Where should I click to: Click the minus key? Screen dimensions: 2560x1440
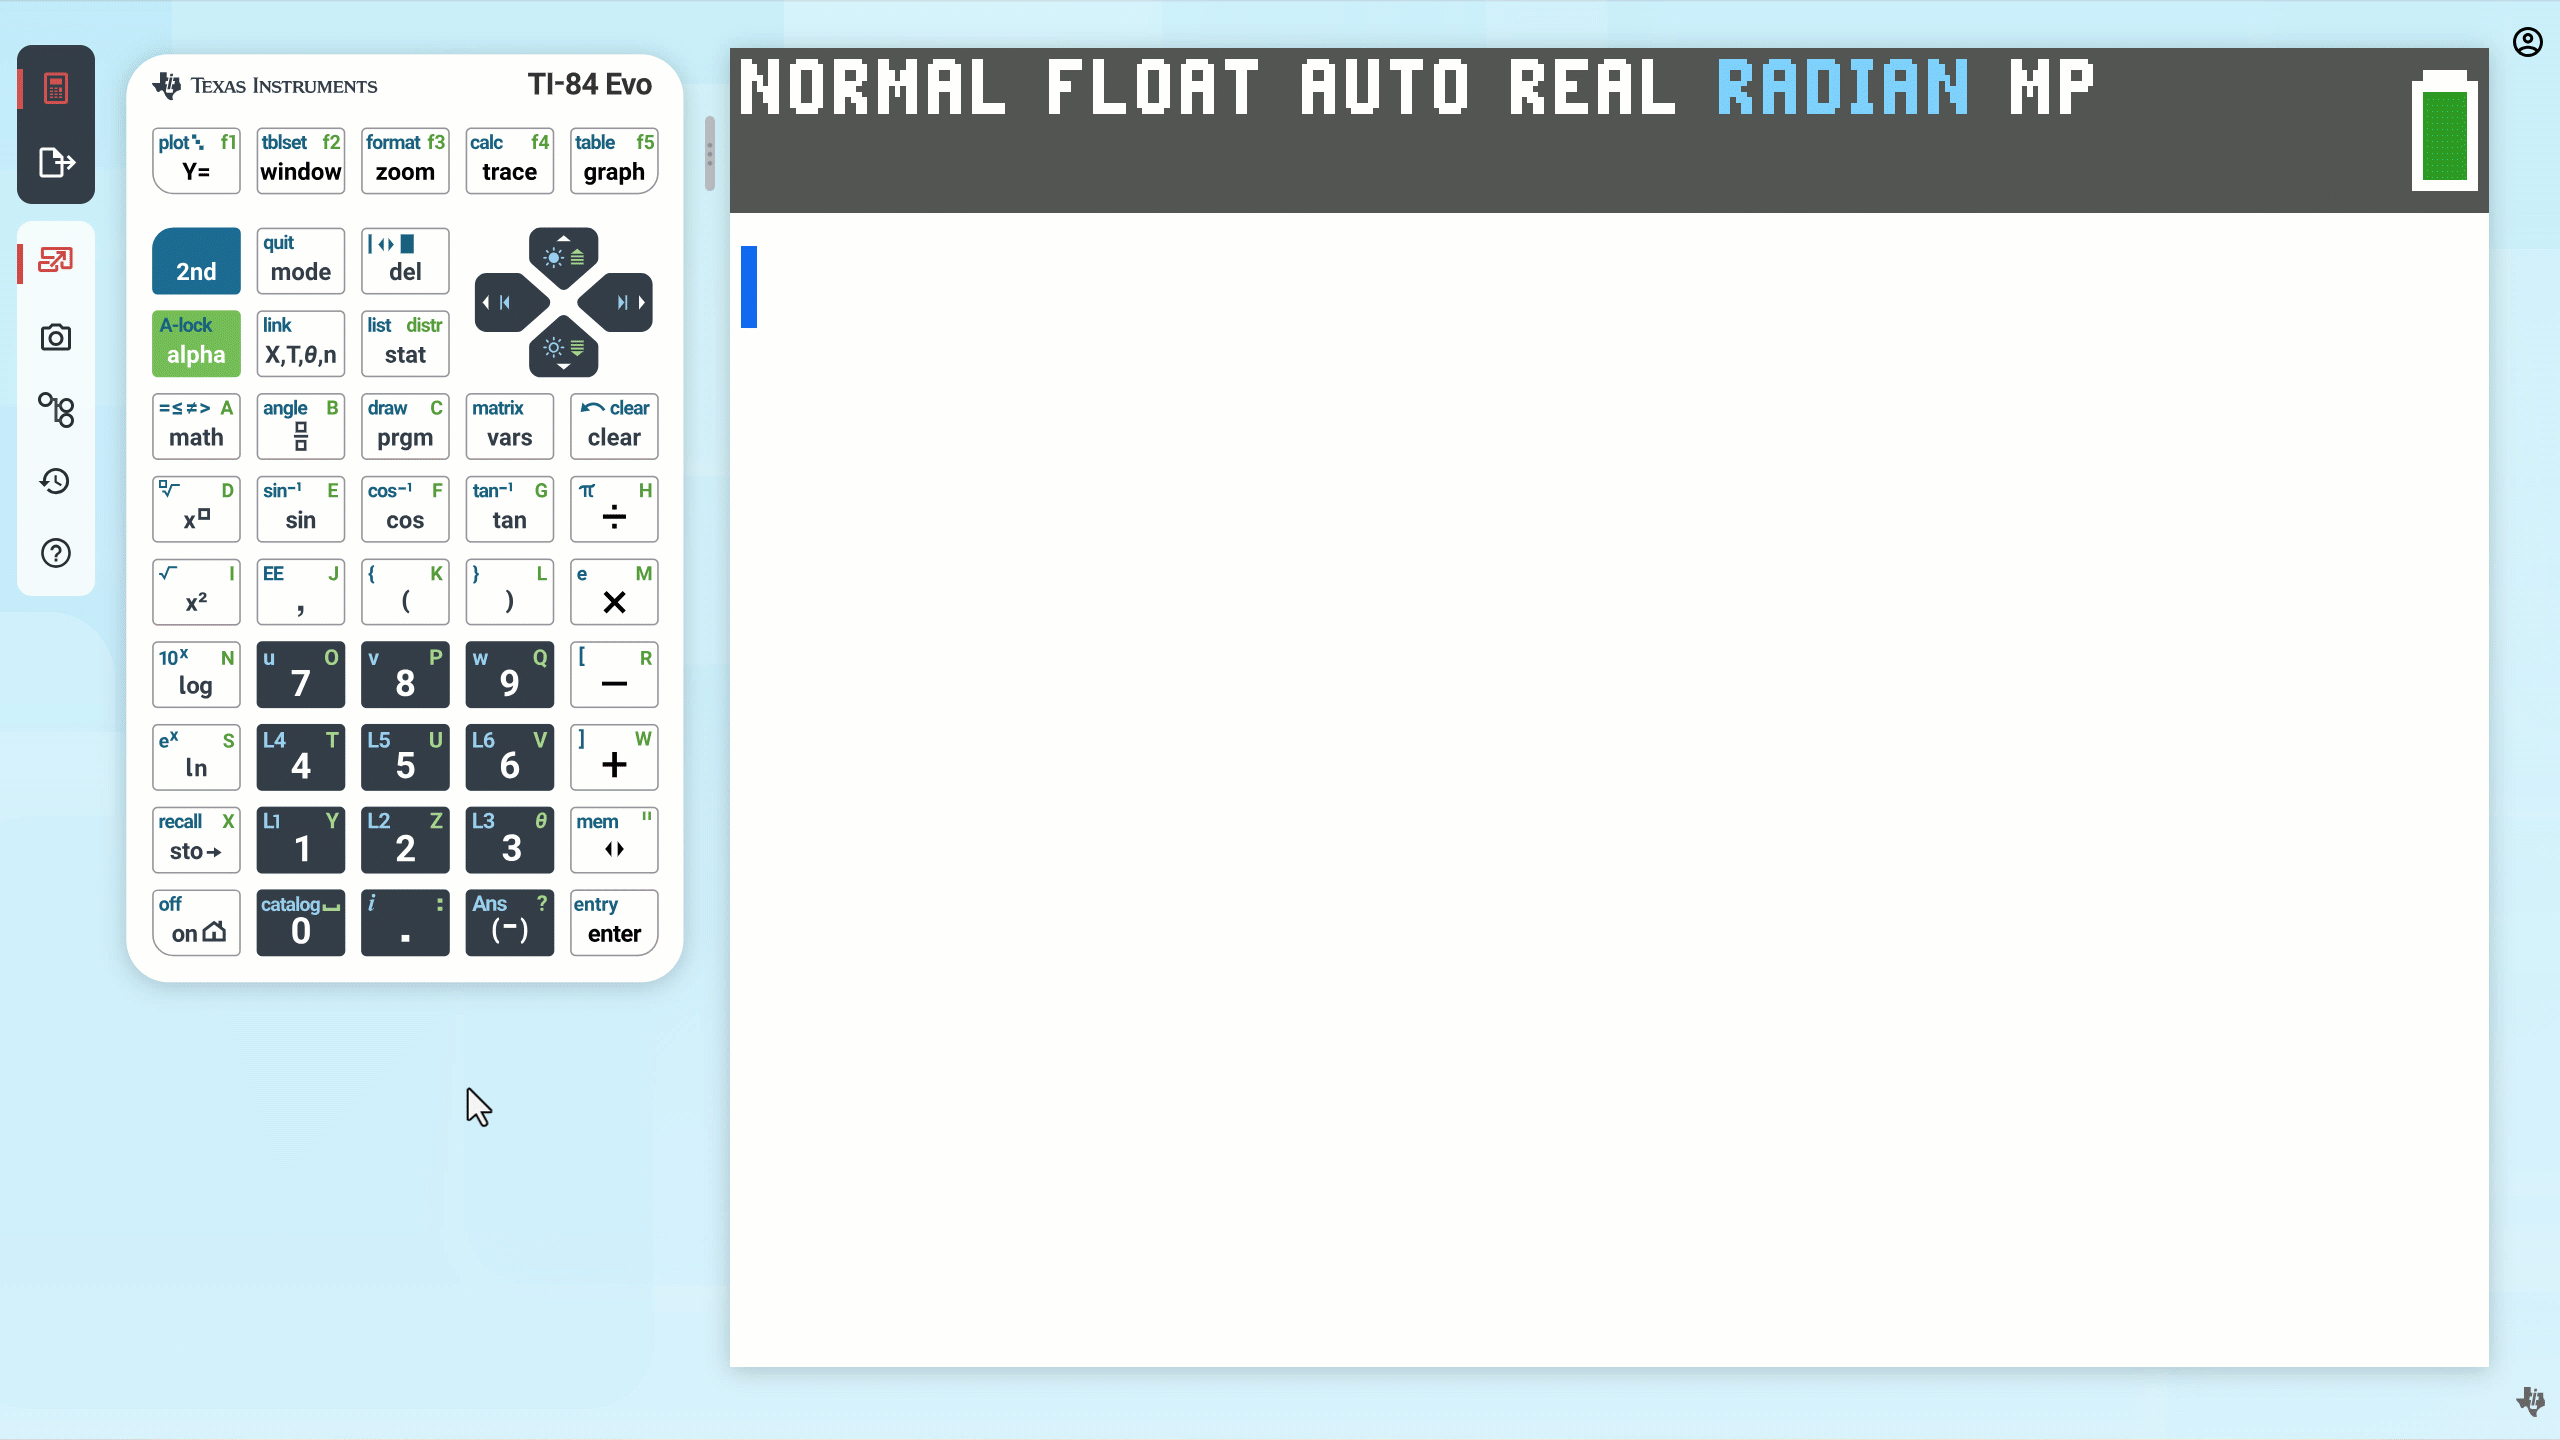pyautogui.click(x=614, y=676)
